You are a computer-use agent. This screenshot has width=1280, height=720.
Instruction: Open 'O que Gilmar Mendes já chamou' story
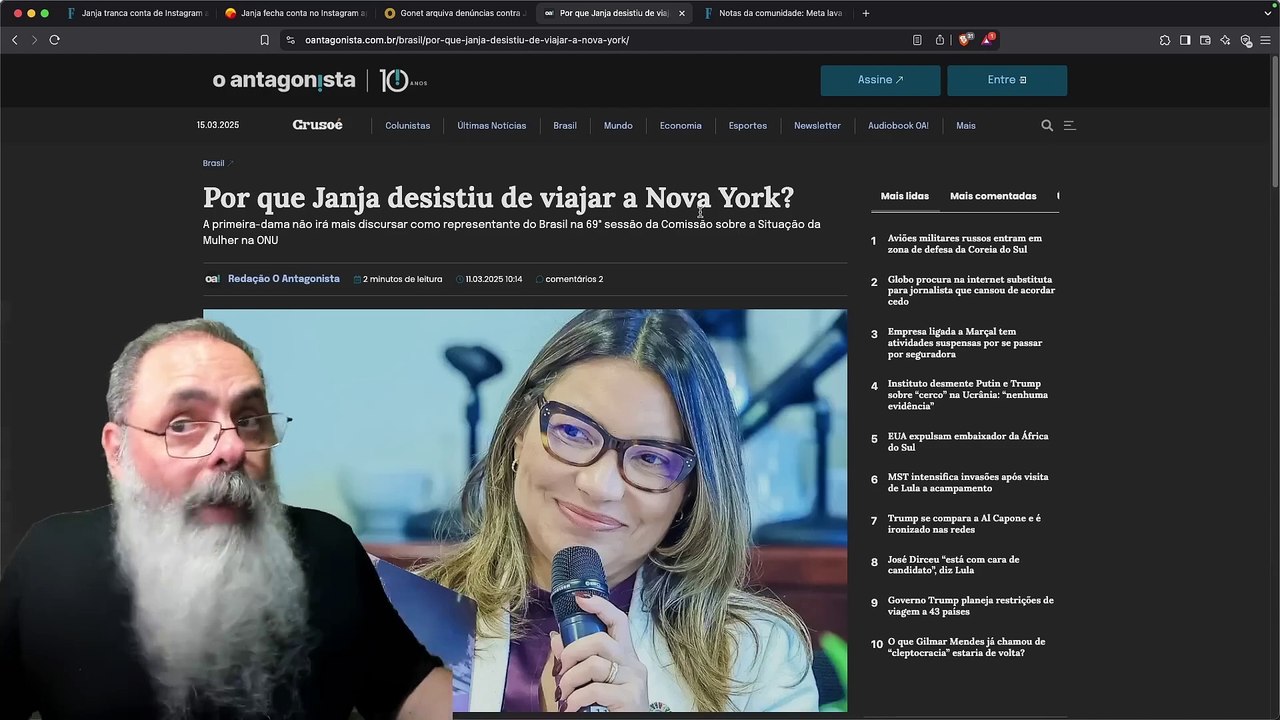[966, 647]
